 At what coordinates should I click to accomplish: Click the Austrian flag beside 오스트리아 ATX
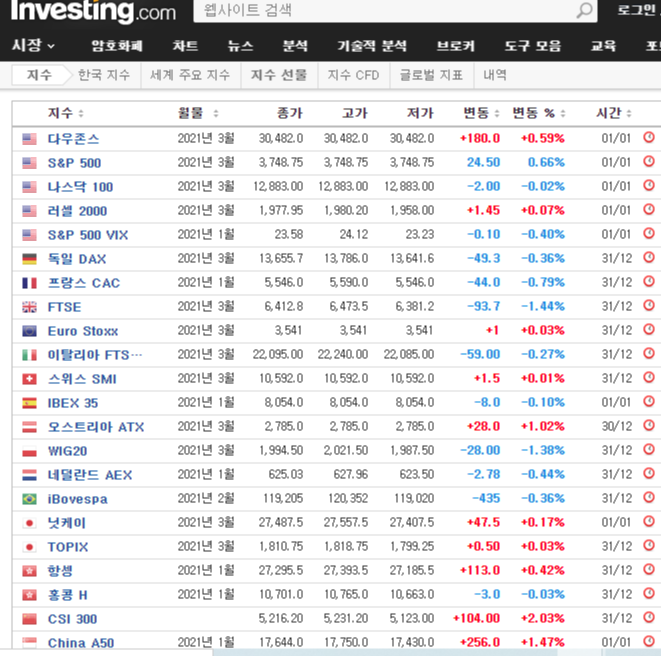point(29,427)
